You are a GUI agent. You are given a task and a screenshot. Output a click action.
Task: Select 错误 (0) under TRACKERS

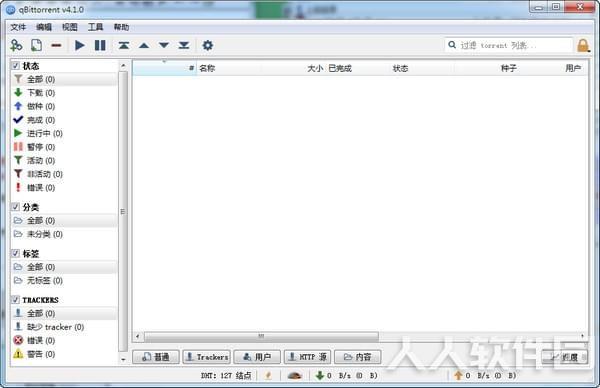(64, 340)
